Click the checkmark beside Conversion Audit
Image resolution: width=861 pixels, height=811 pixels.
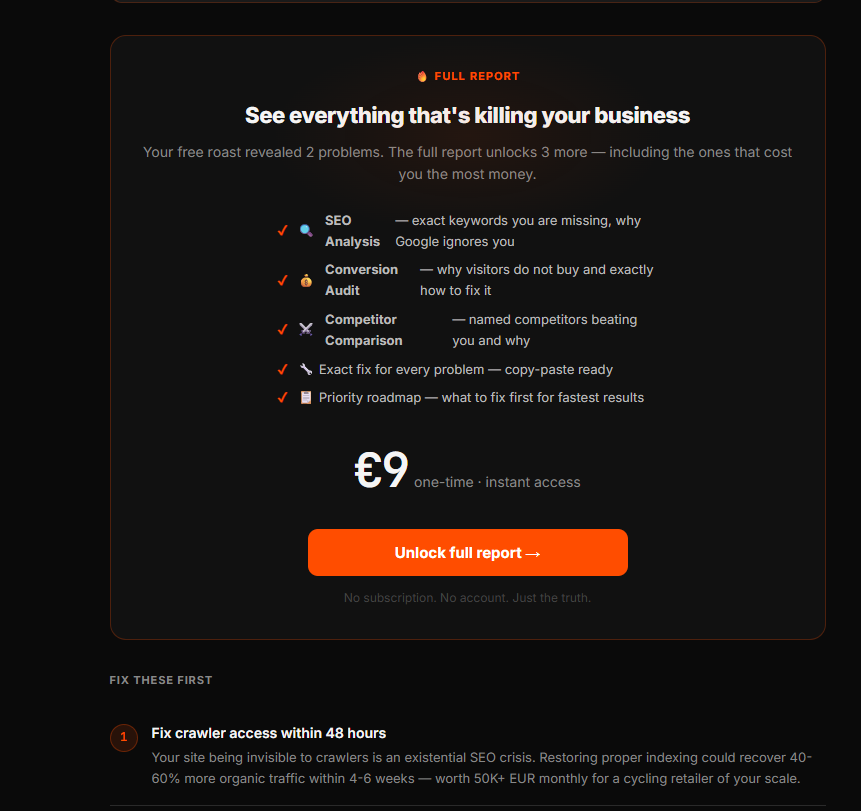pos(283,281)
